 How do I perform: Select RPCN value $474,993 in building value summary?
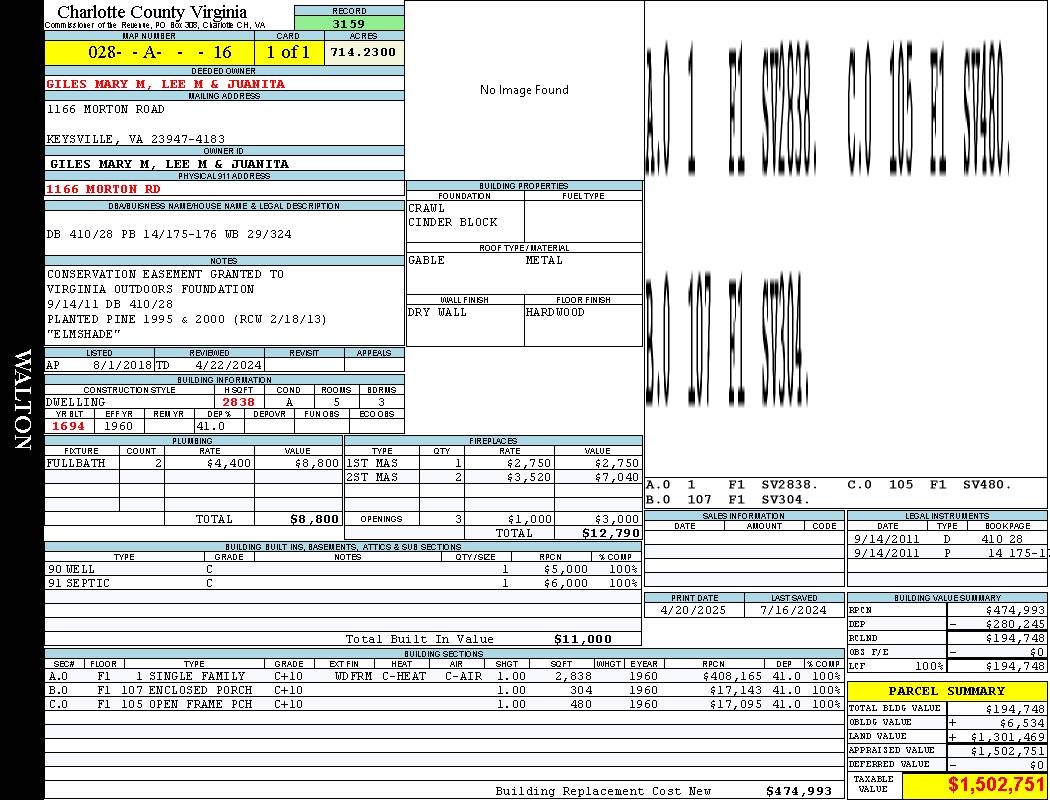1015,611
